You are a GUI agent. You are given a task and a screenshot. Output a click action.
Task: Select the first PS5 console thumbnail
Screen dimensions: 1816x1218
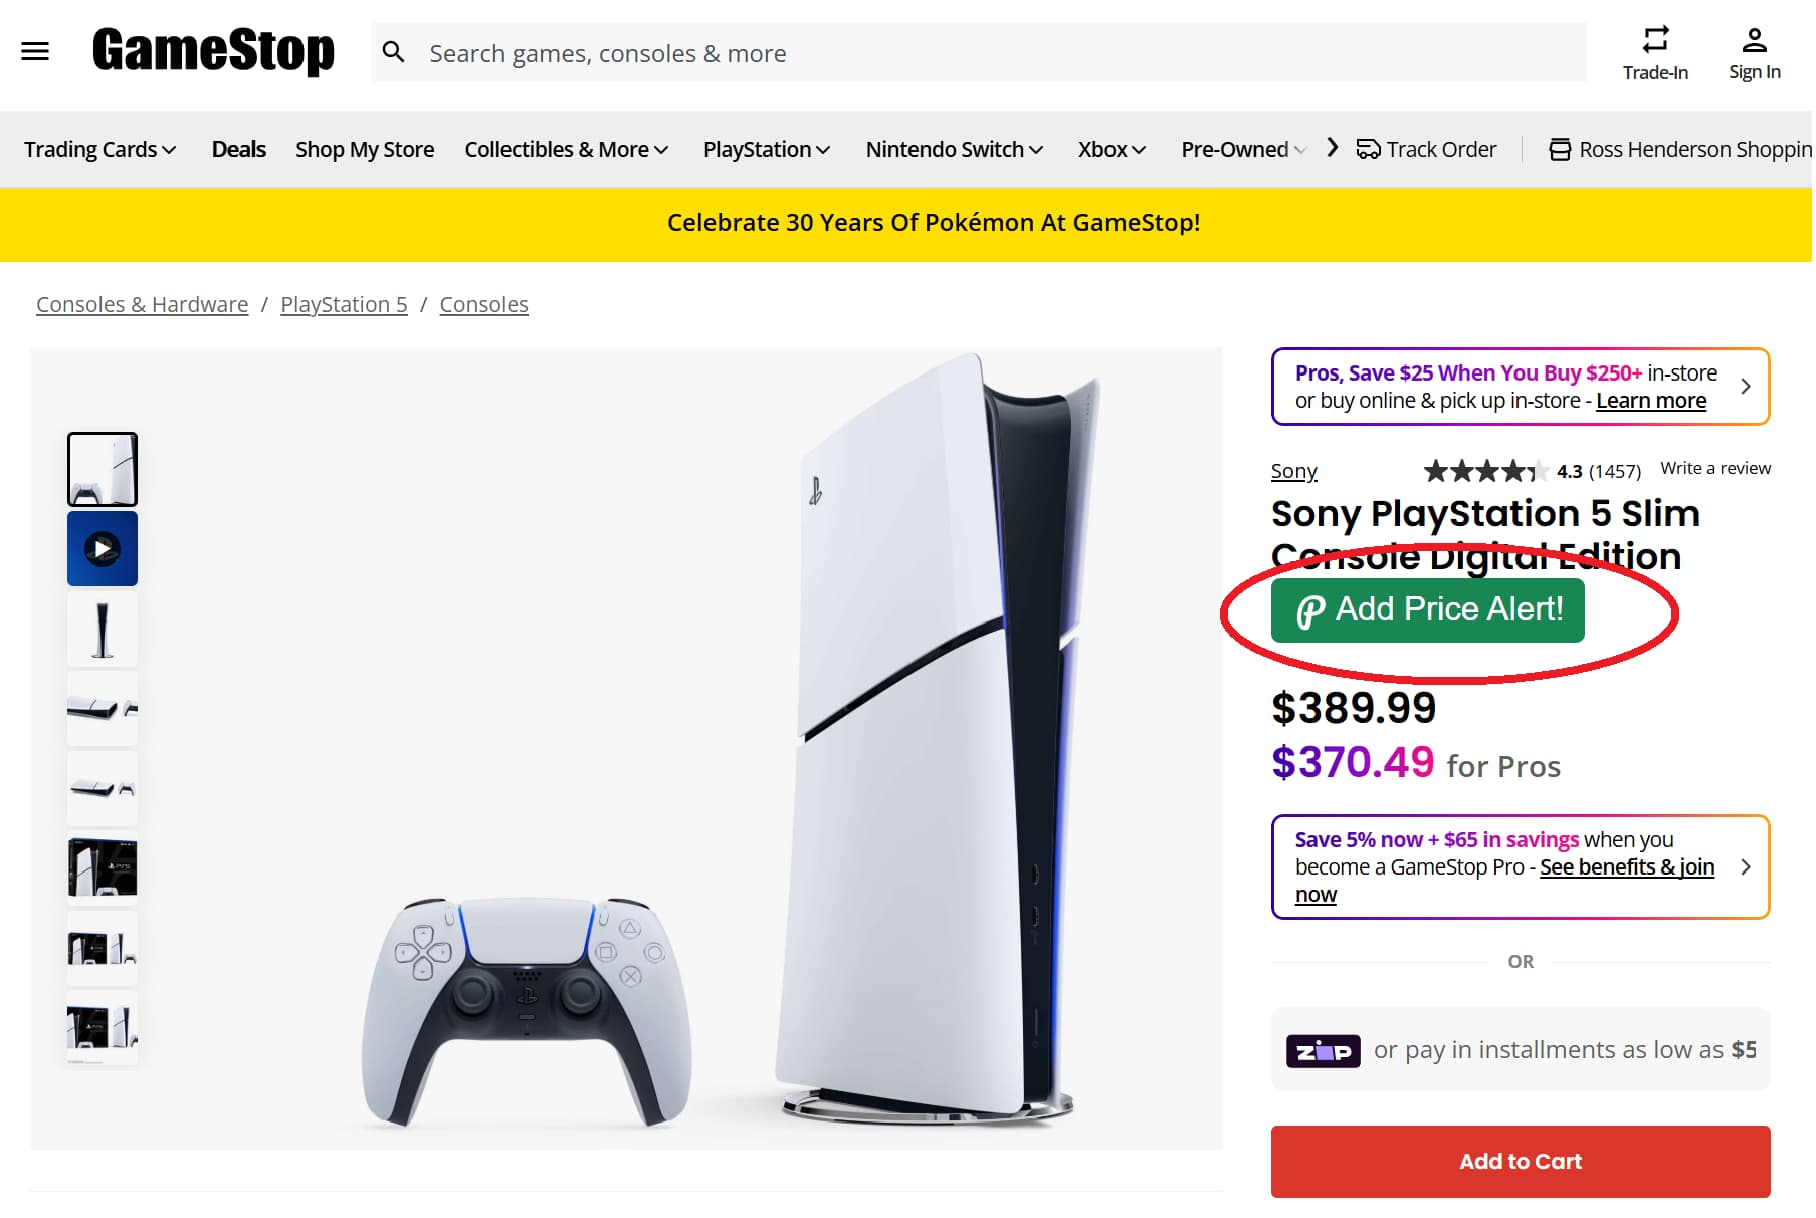[101, 468]
